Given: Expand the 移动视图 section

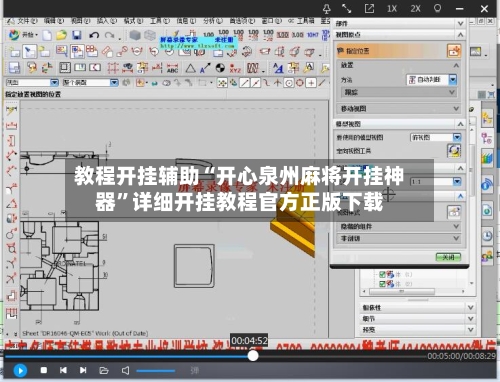Looking at the screenshot, I should pos(399,109).
